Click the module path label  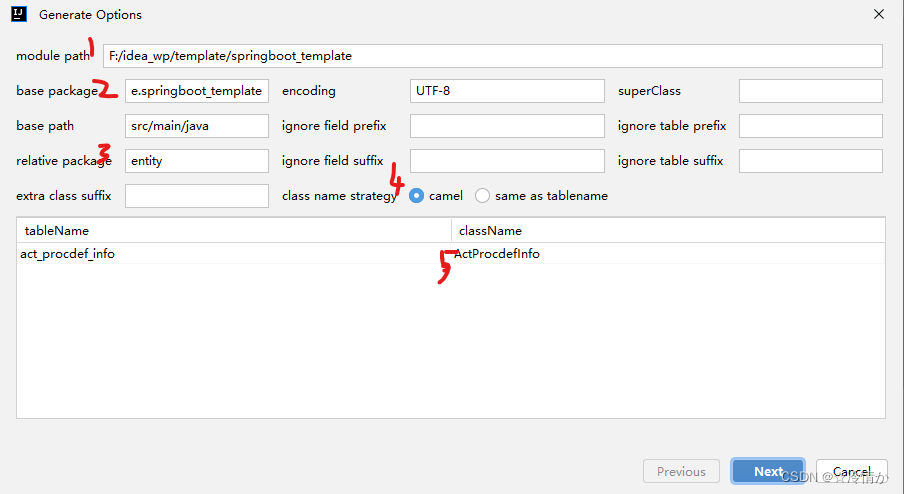point(53,56)
